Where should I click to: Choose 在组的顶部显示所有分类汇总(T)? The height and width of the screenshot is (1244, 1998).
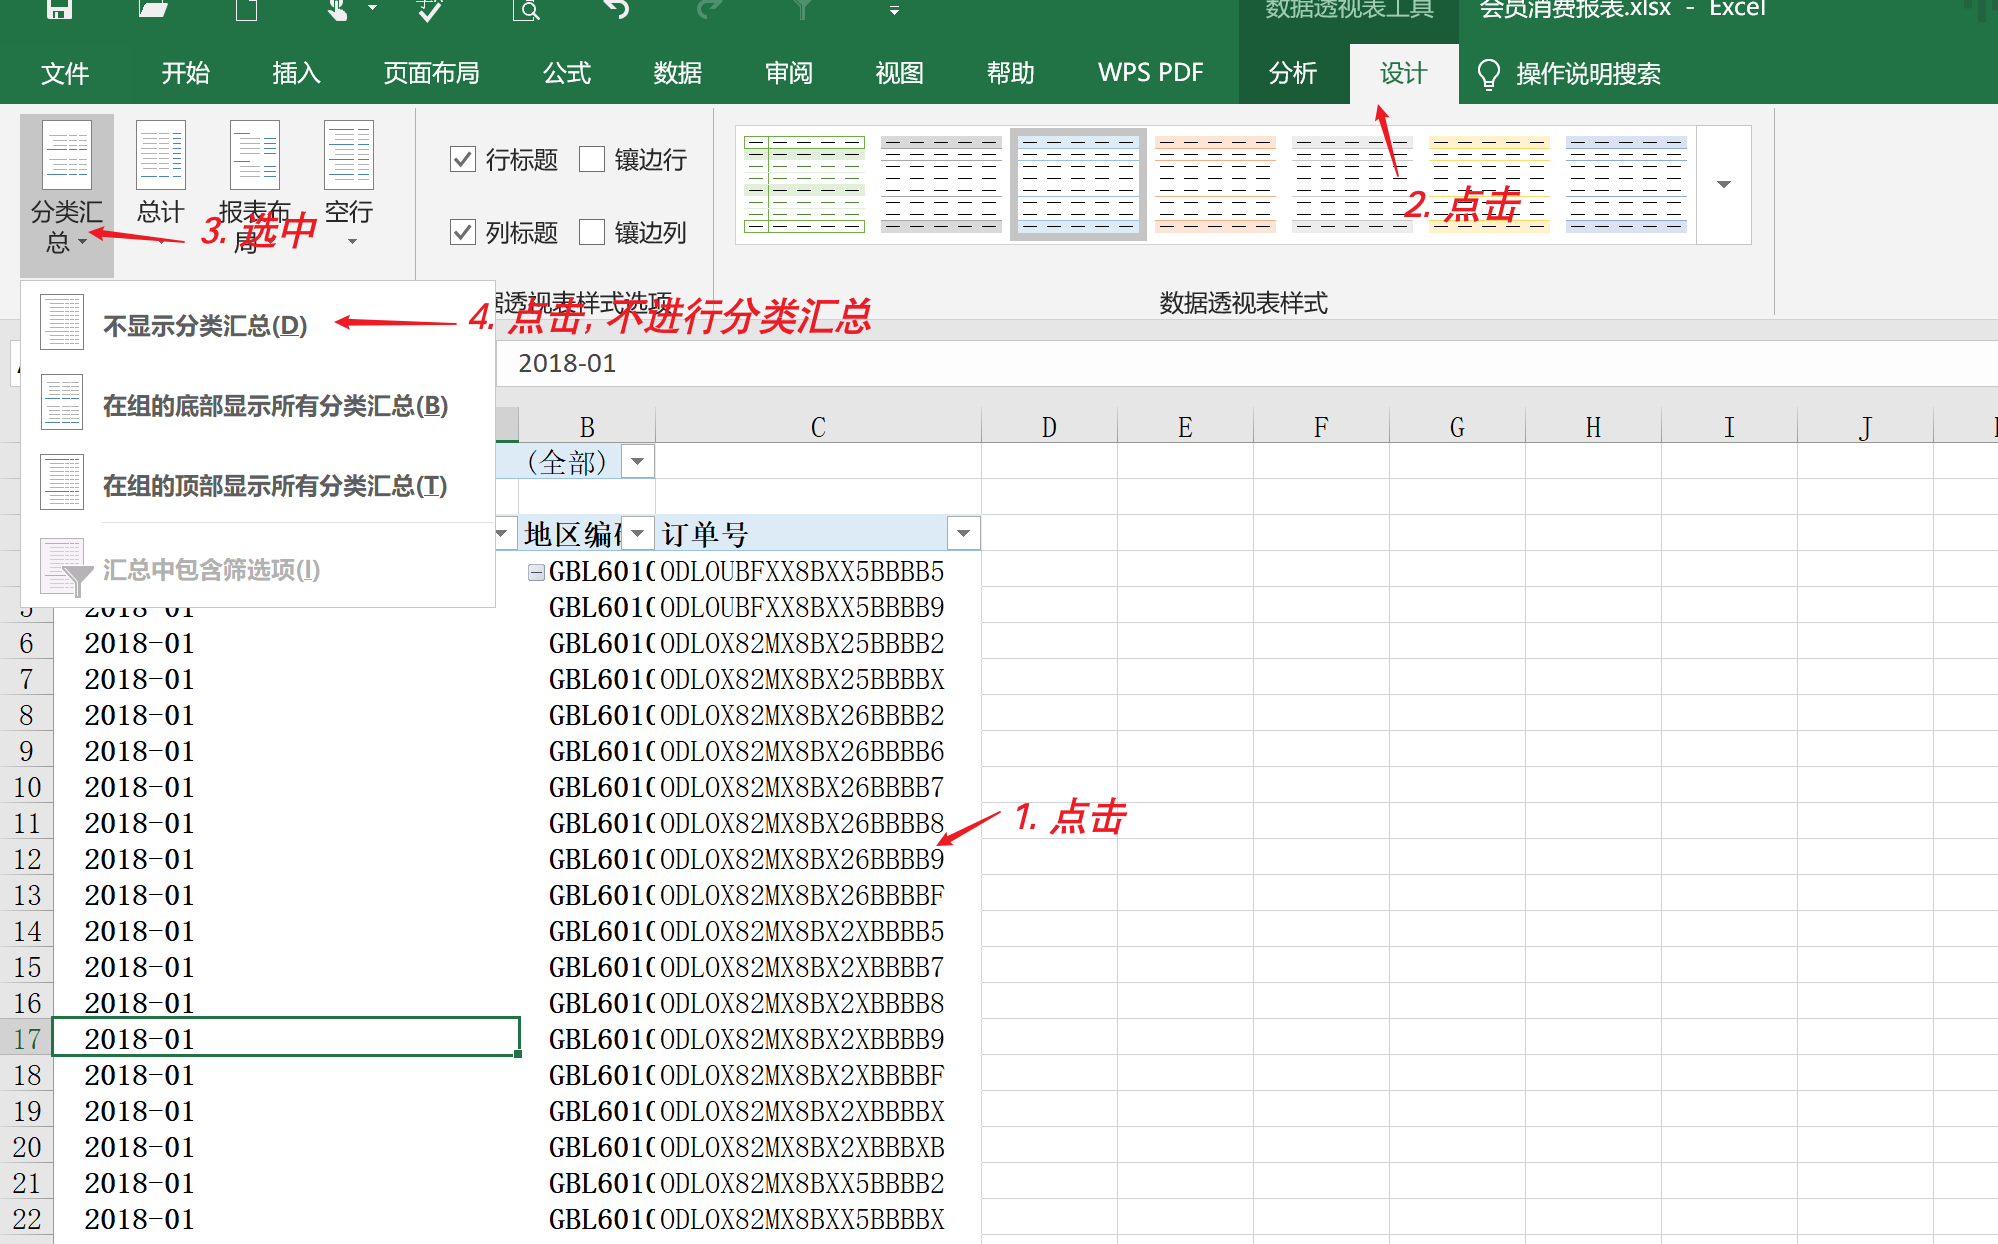(275, 485)
